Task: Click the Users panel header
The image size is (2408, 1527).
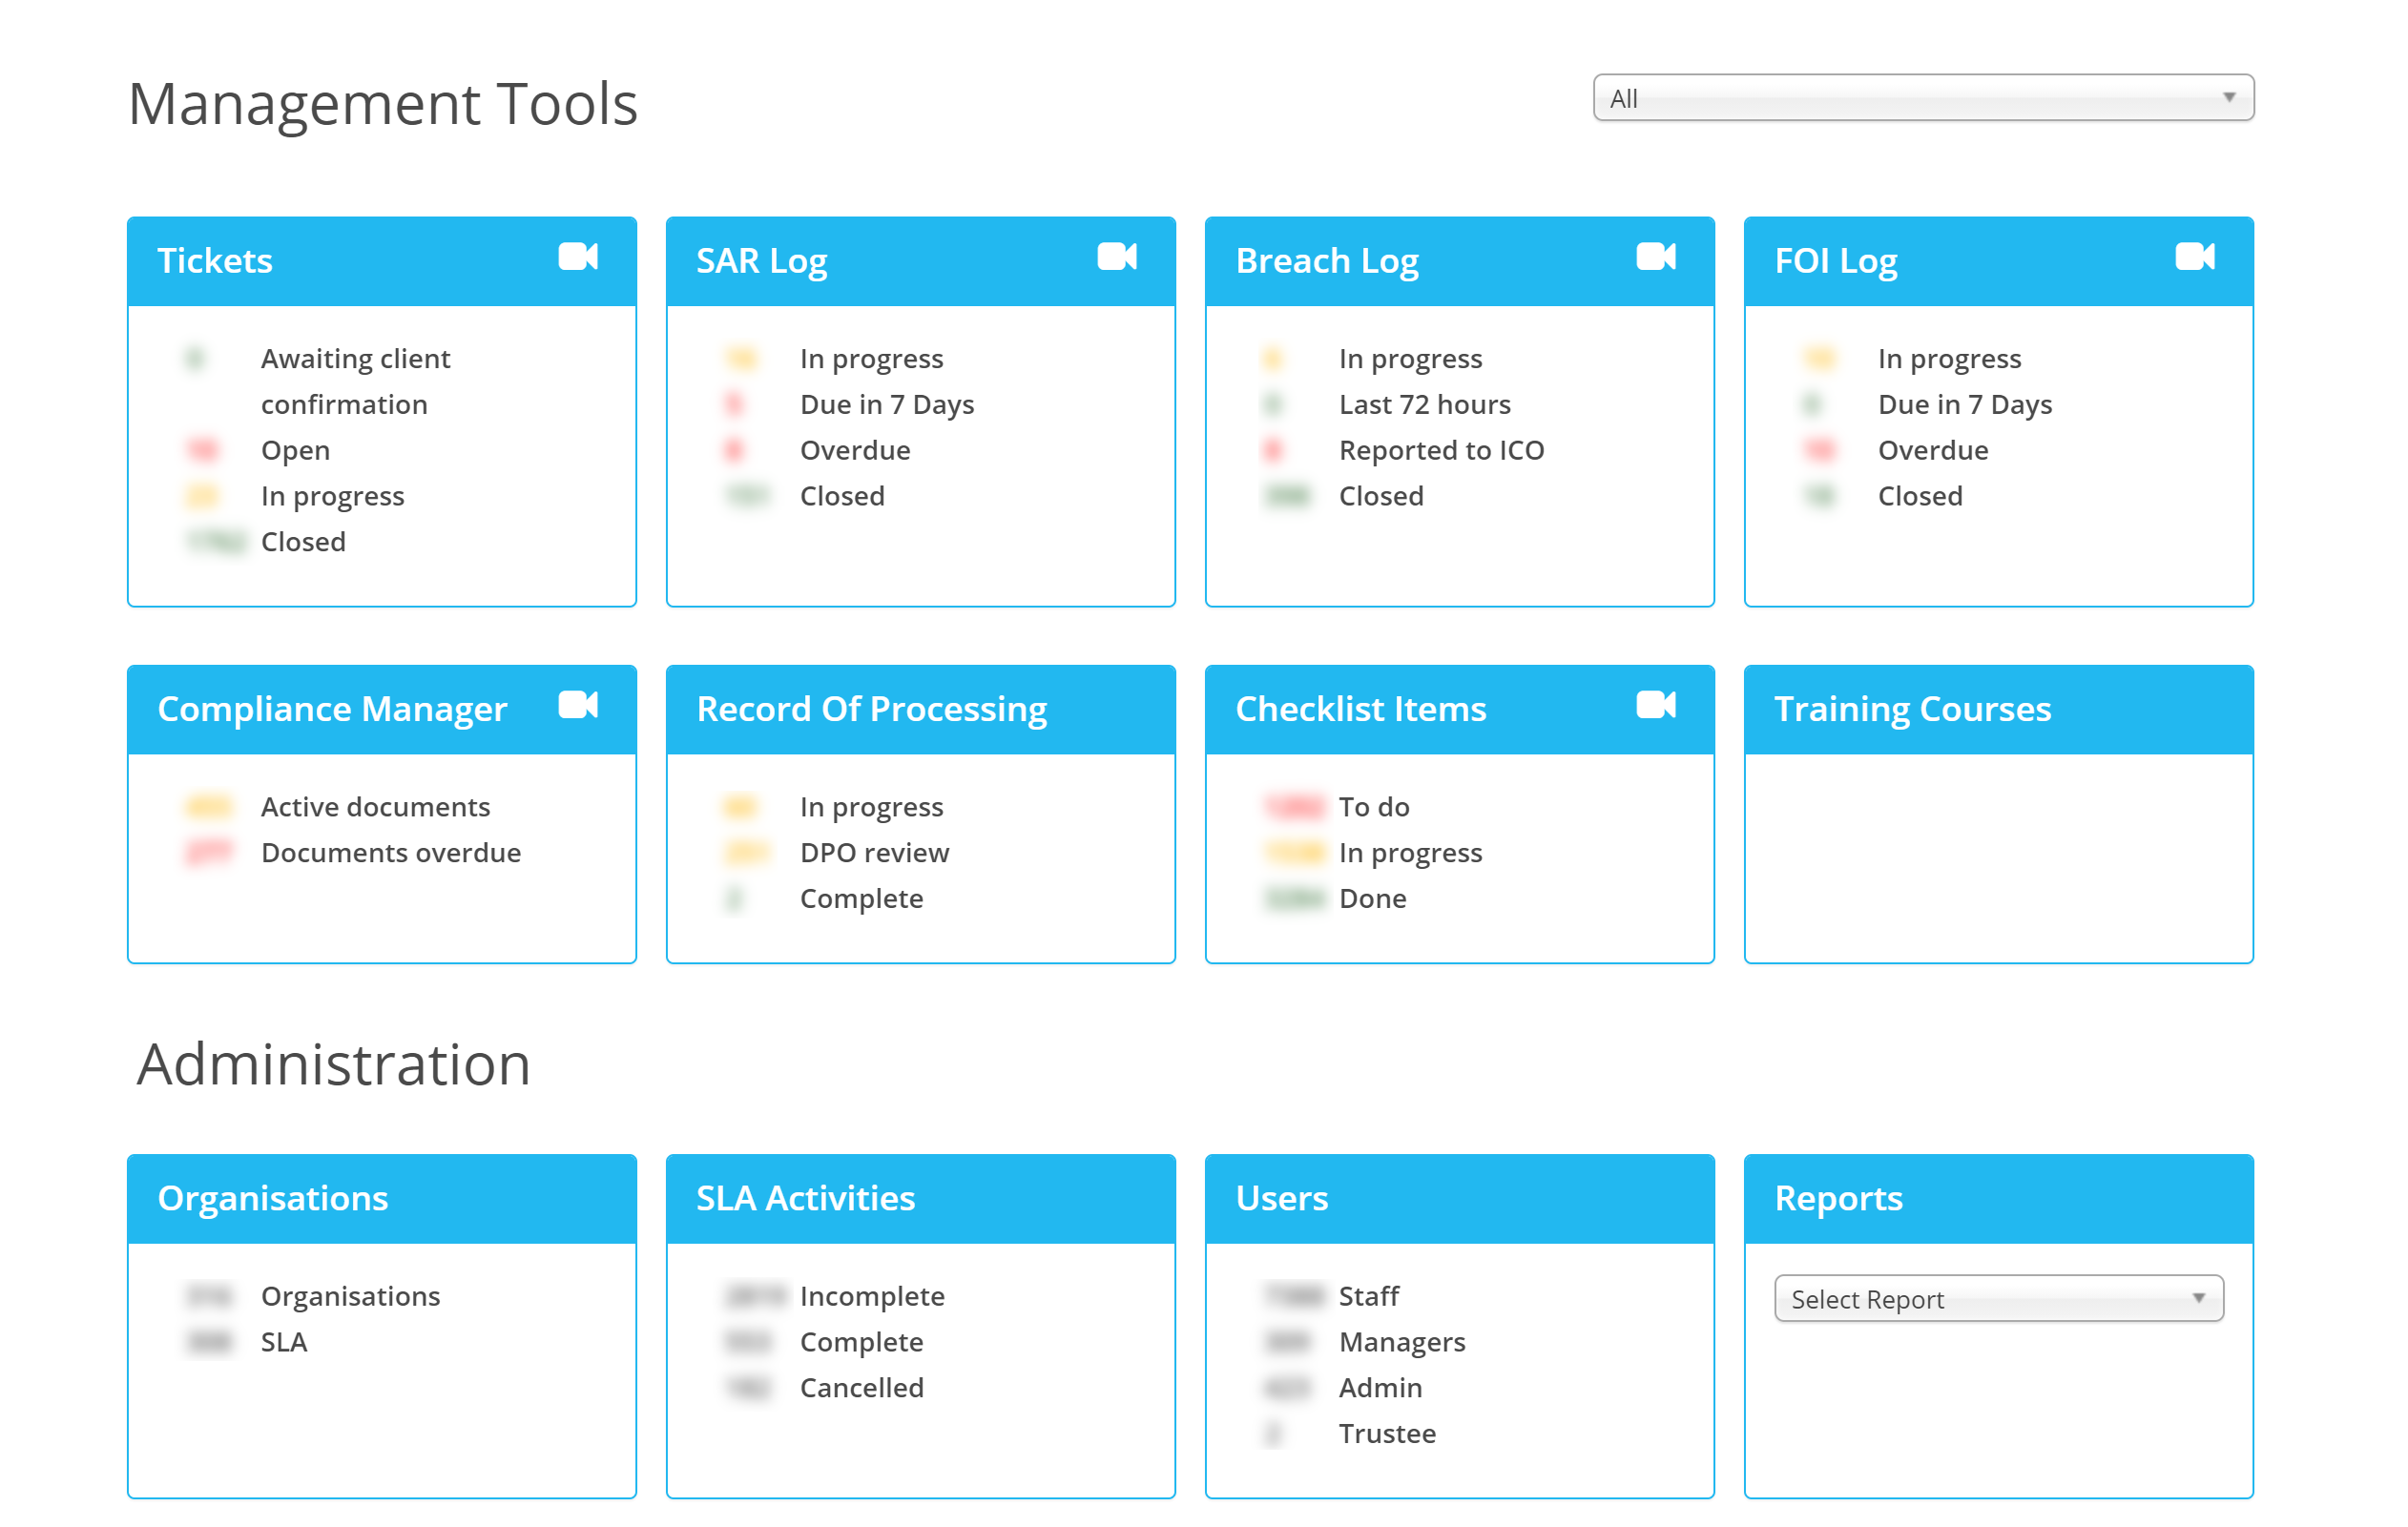Action: pos(1281,1197)
